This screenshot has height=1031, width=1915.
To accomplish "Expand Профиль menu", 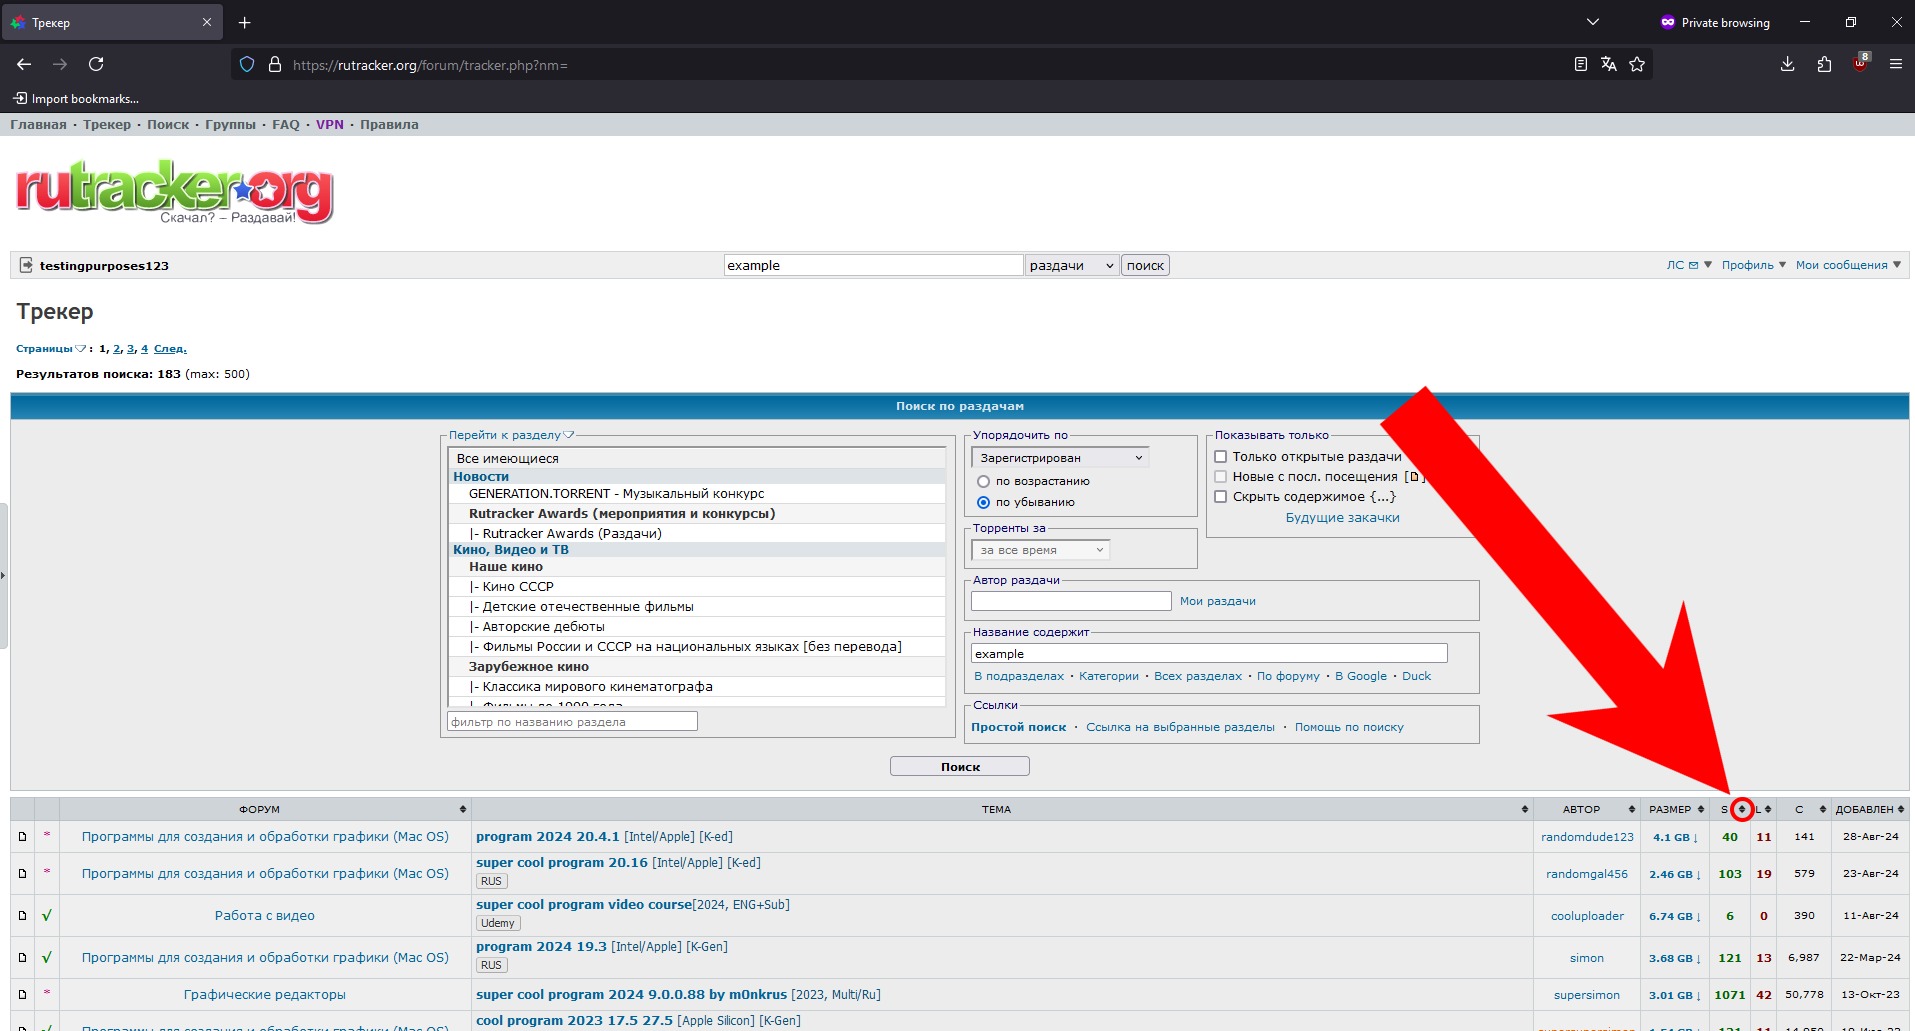I will point(1753,265).
